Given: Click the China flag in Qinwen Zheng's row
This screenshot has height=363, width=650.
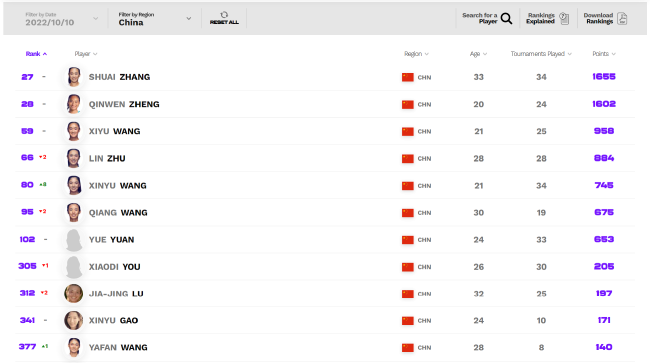Looking at the screenshot, I should [407, 104].
